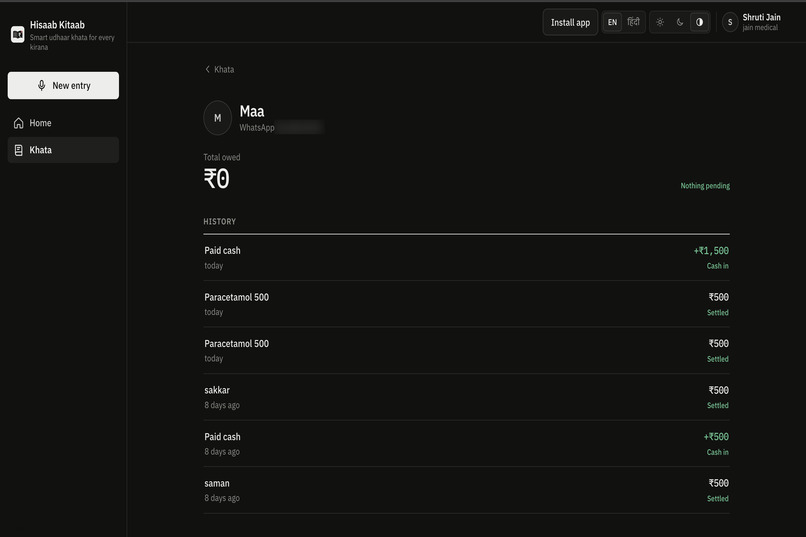806x537 pixels.
Task: Click the jain medical shop name
Action: [x=760, y=28]
